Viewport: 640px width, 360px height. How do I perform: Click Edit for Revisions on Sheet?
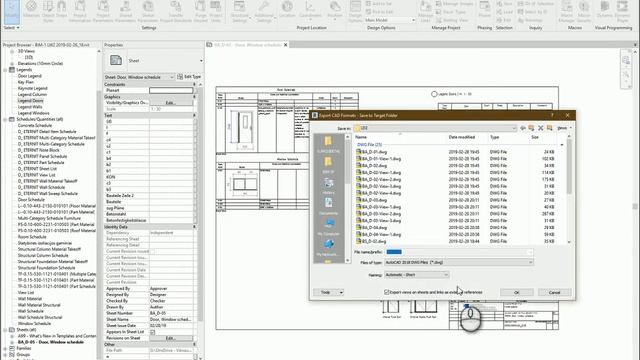(171, 338)
